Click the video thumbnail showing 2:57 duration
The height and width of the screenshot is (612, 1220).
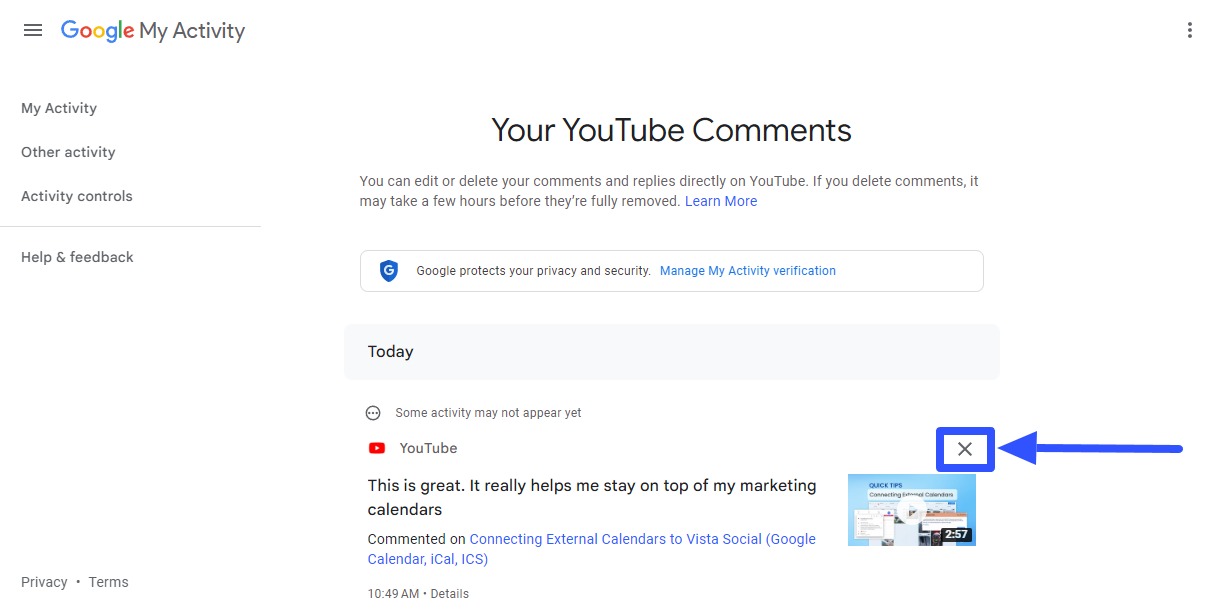click(x=911, y=509)
